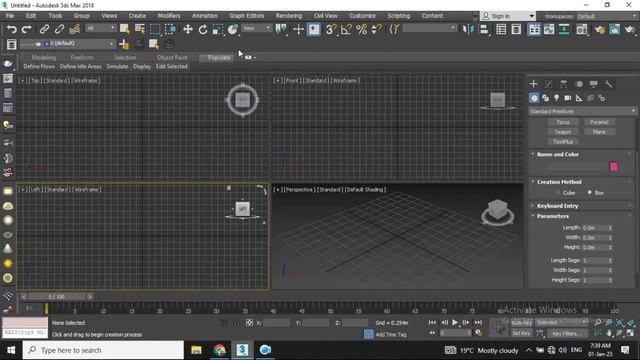Toggle the Percent Snap icon

pos(361,29)
